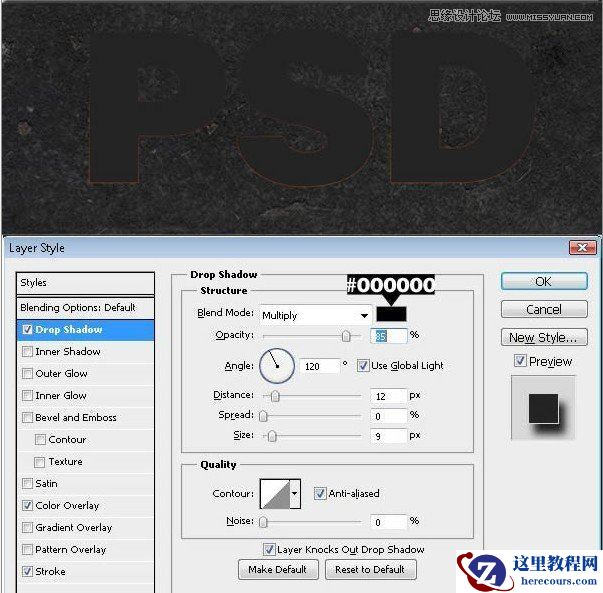Enable the Satin checkbox
This screenshot has width=603, height=593.
[x=27, y=483]
